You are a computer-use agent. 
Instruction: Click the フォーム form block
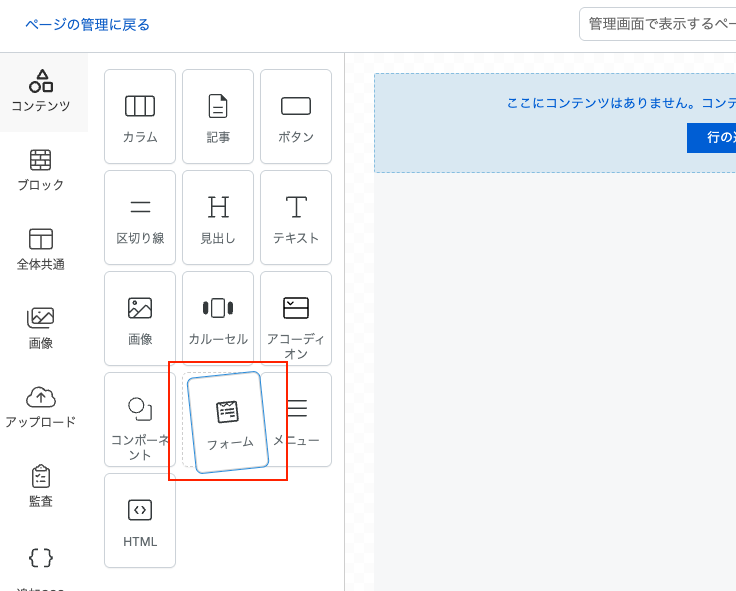pyautogui.click(x=228, y=422)
